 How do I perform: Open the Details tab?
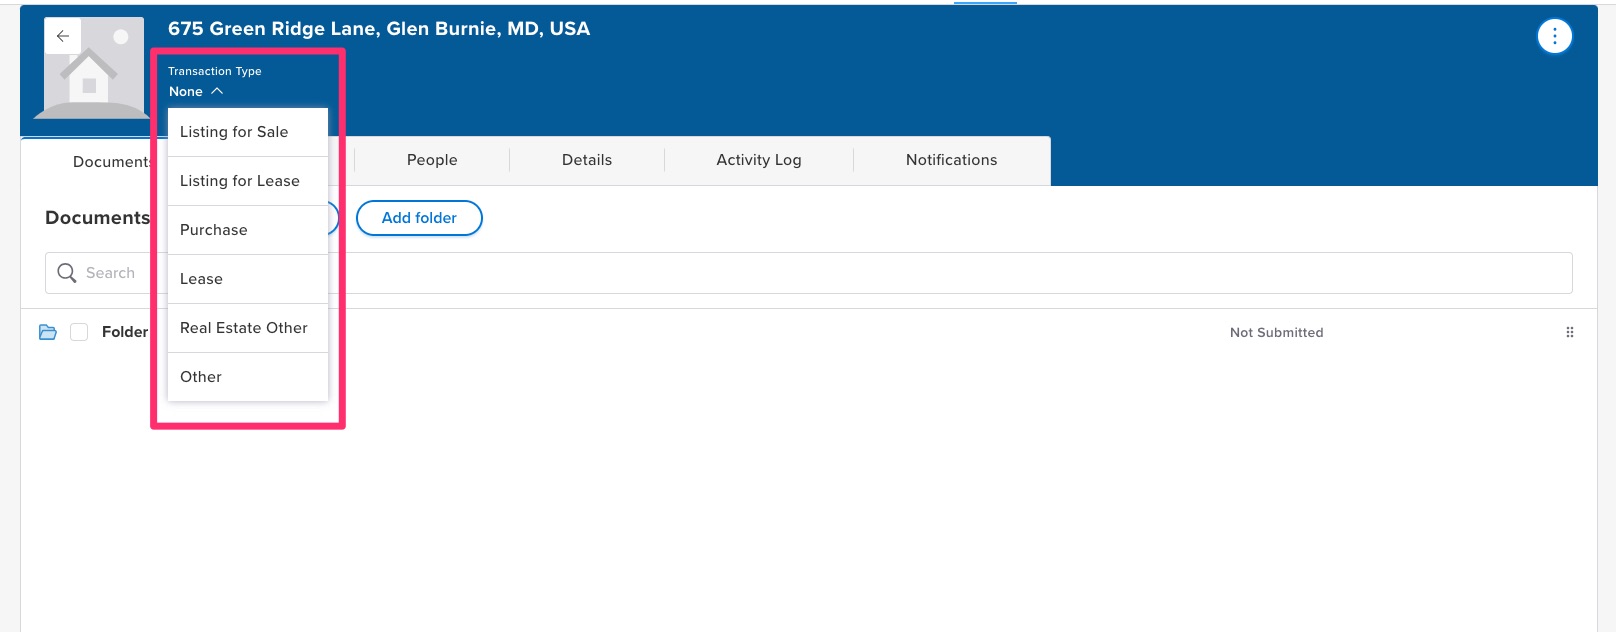587,160
